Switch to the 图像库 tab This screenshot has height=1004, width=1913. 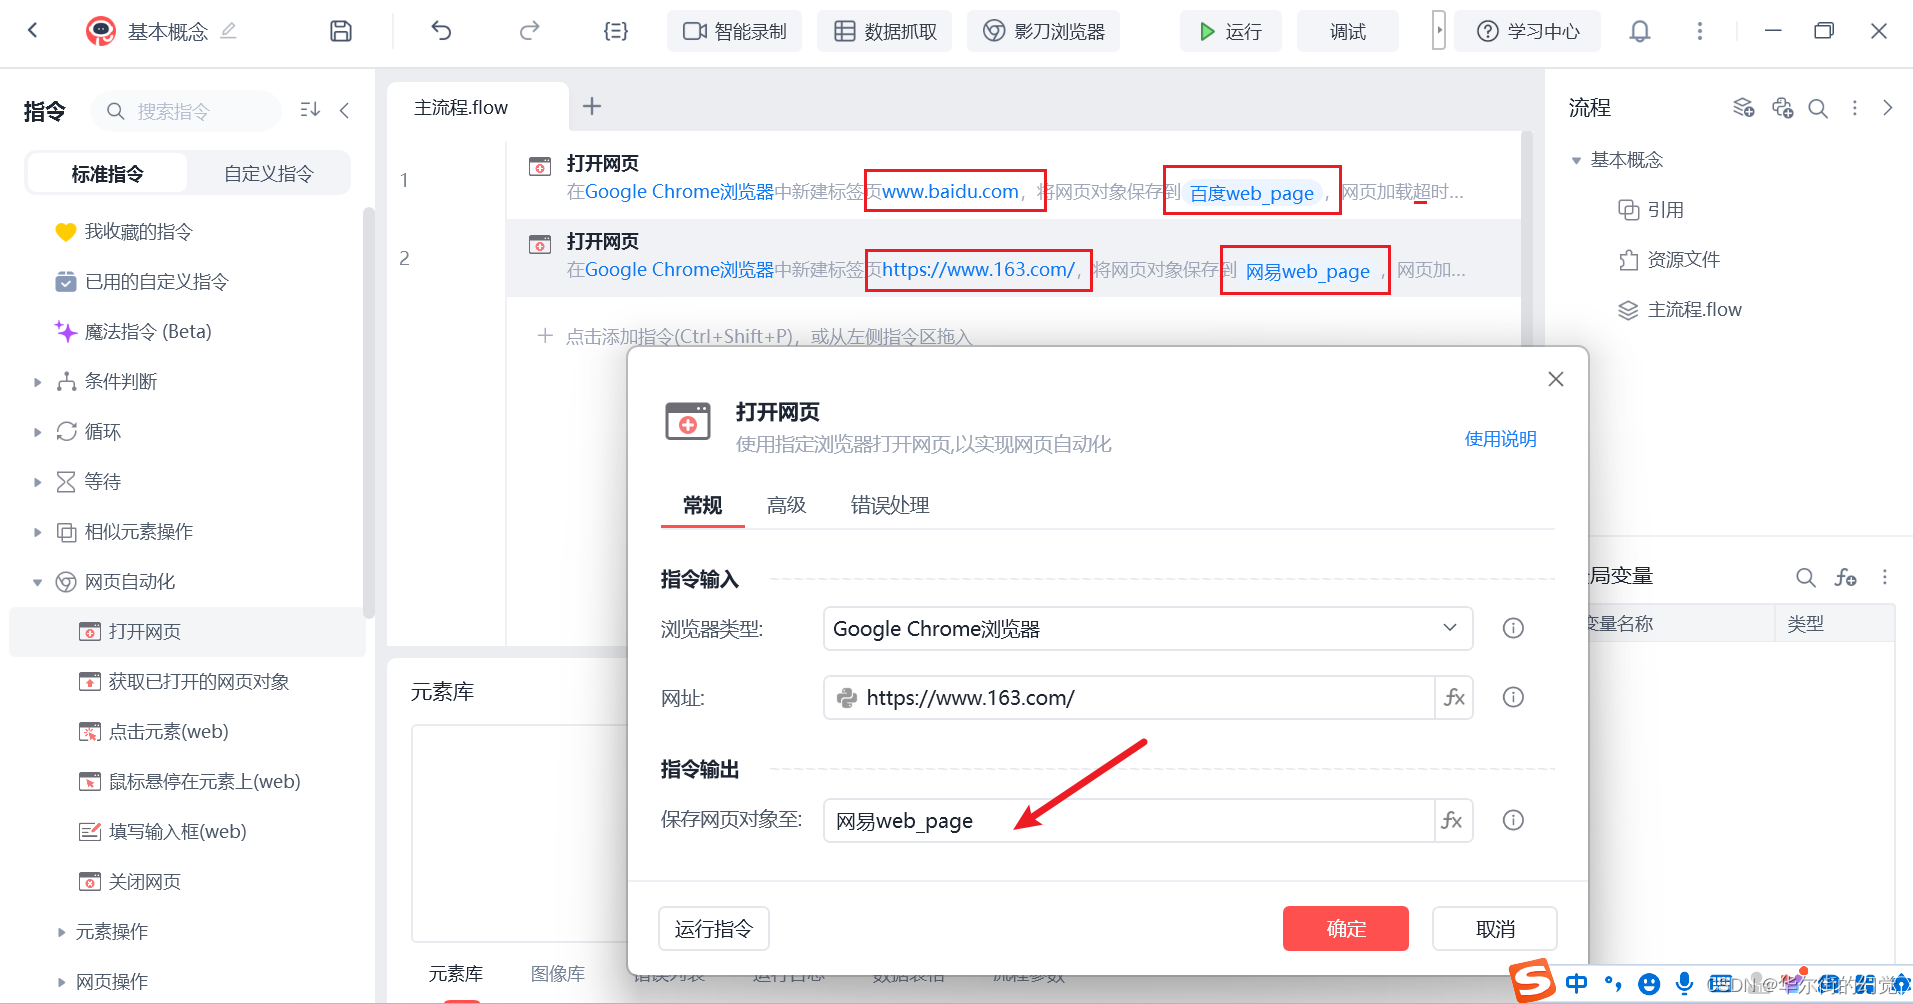coord(558,974)
